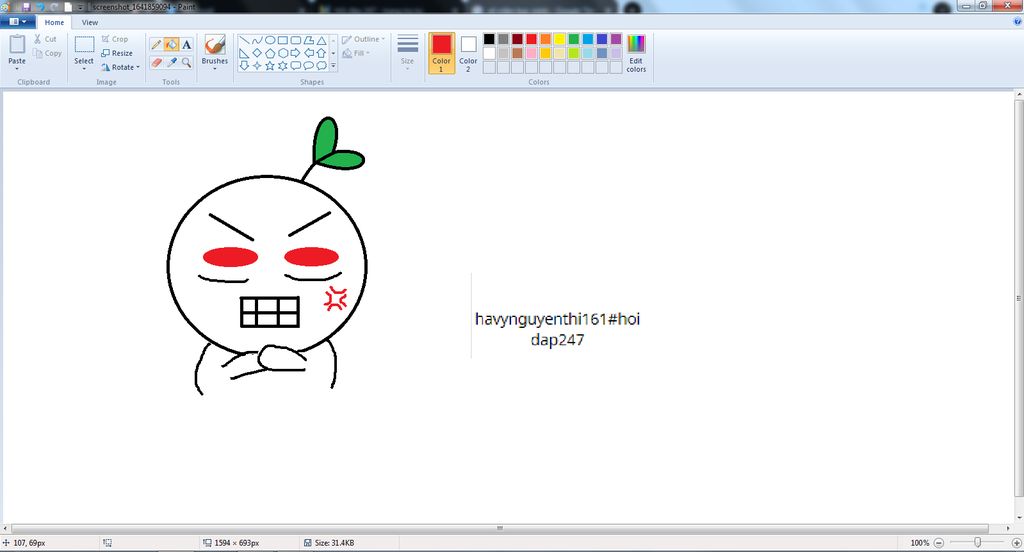Click the 100% zoom level text
1024x552 pixels.
920,543
